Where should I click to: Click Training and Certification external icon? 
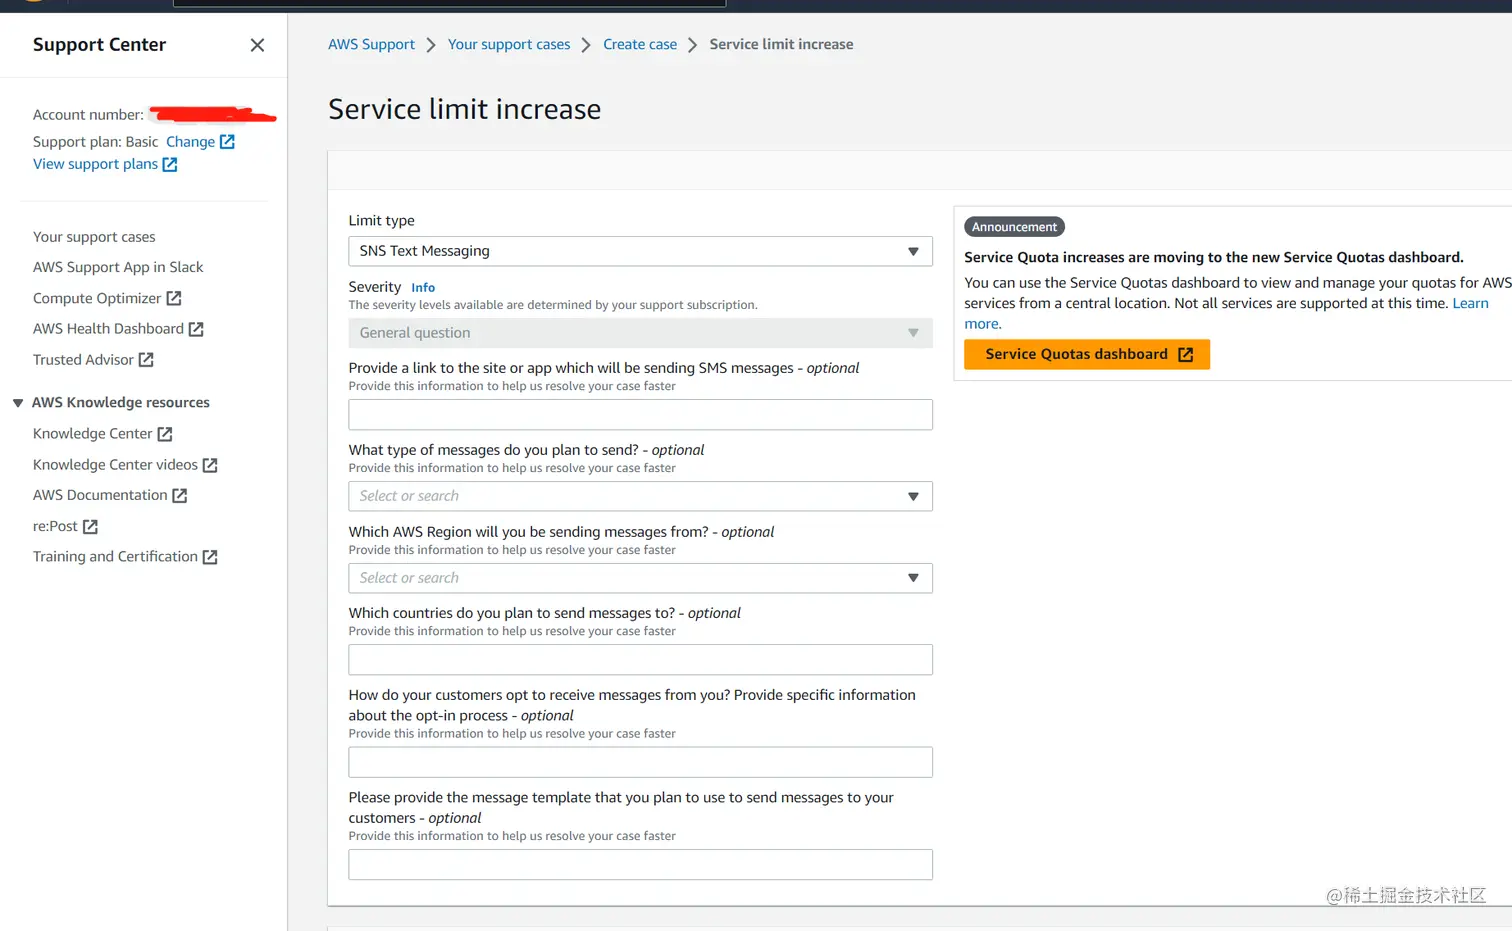(210, 557)
